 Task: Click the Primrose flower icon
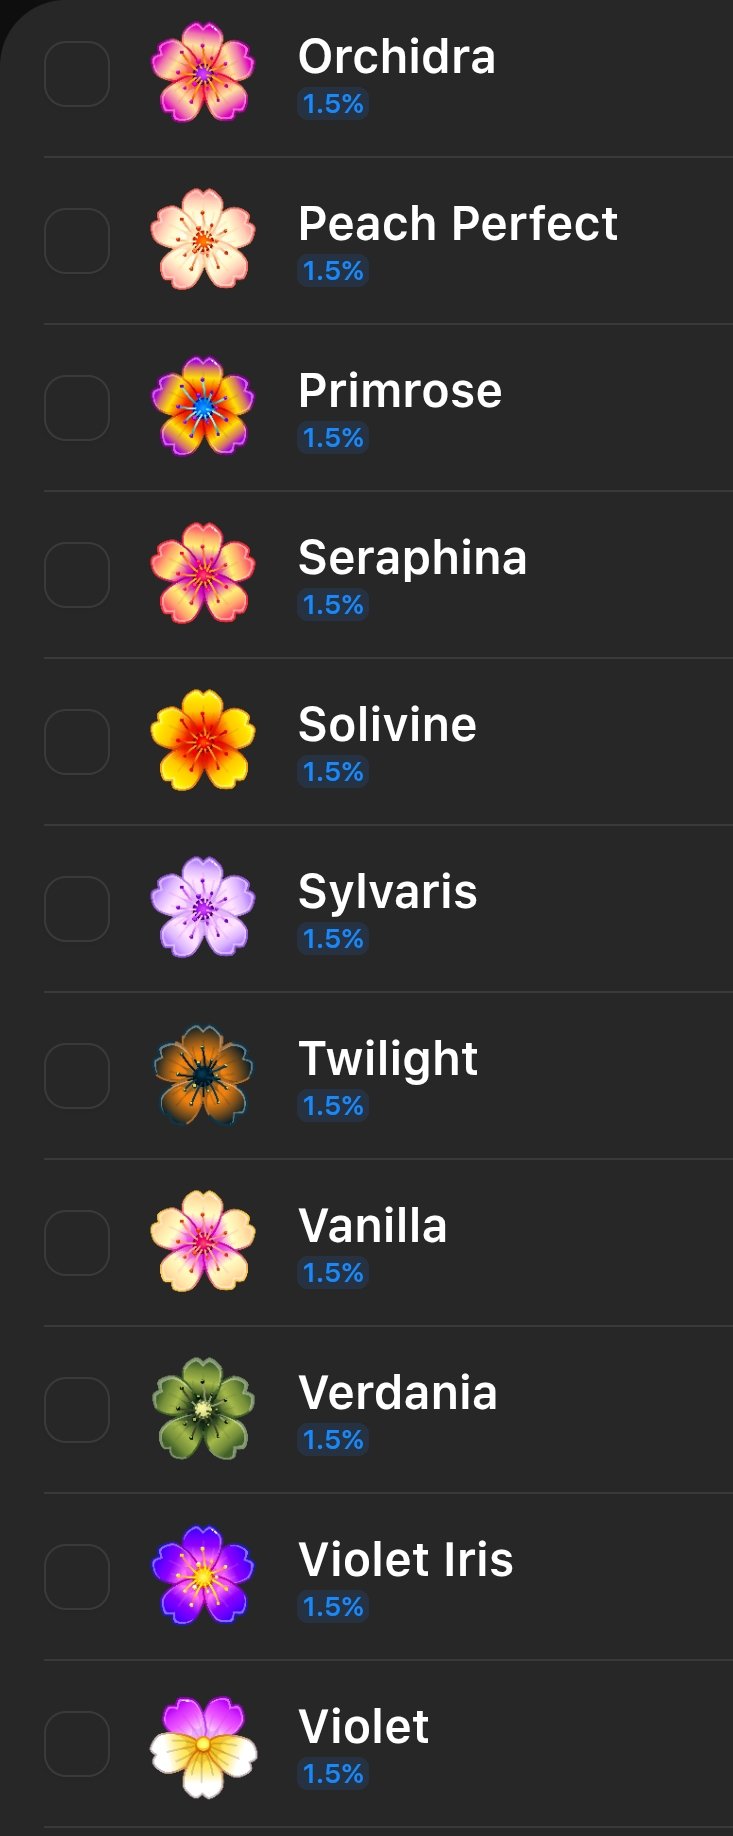[203, 407]
